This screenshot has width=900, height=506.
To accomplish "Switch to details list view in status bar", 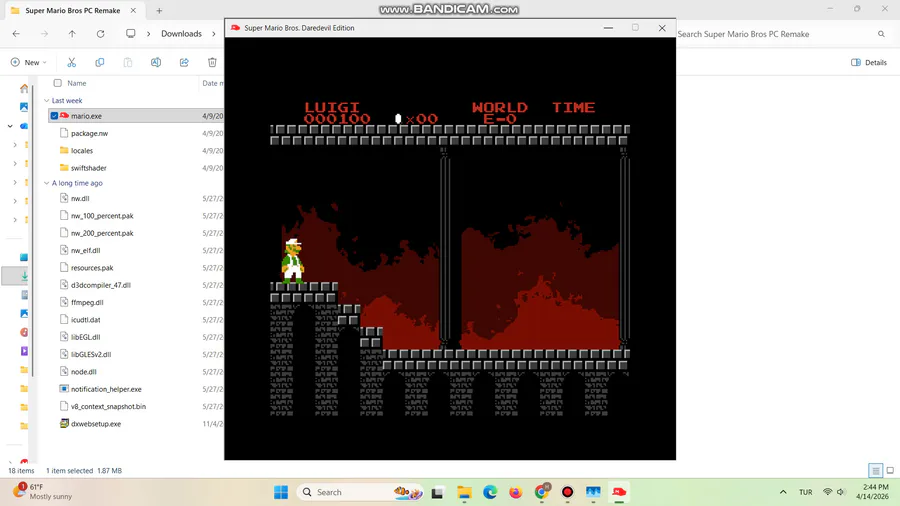I will click(875, 471).
